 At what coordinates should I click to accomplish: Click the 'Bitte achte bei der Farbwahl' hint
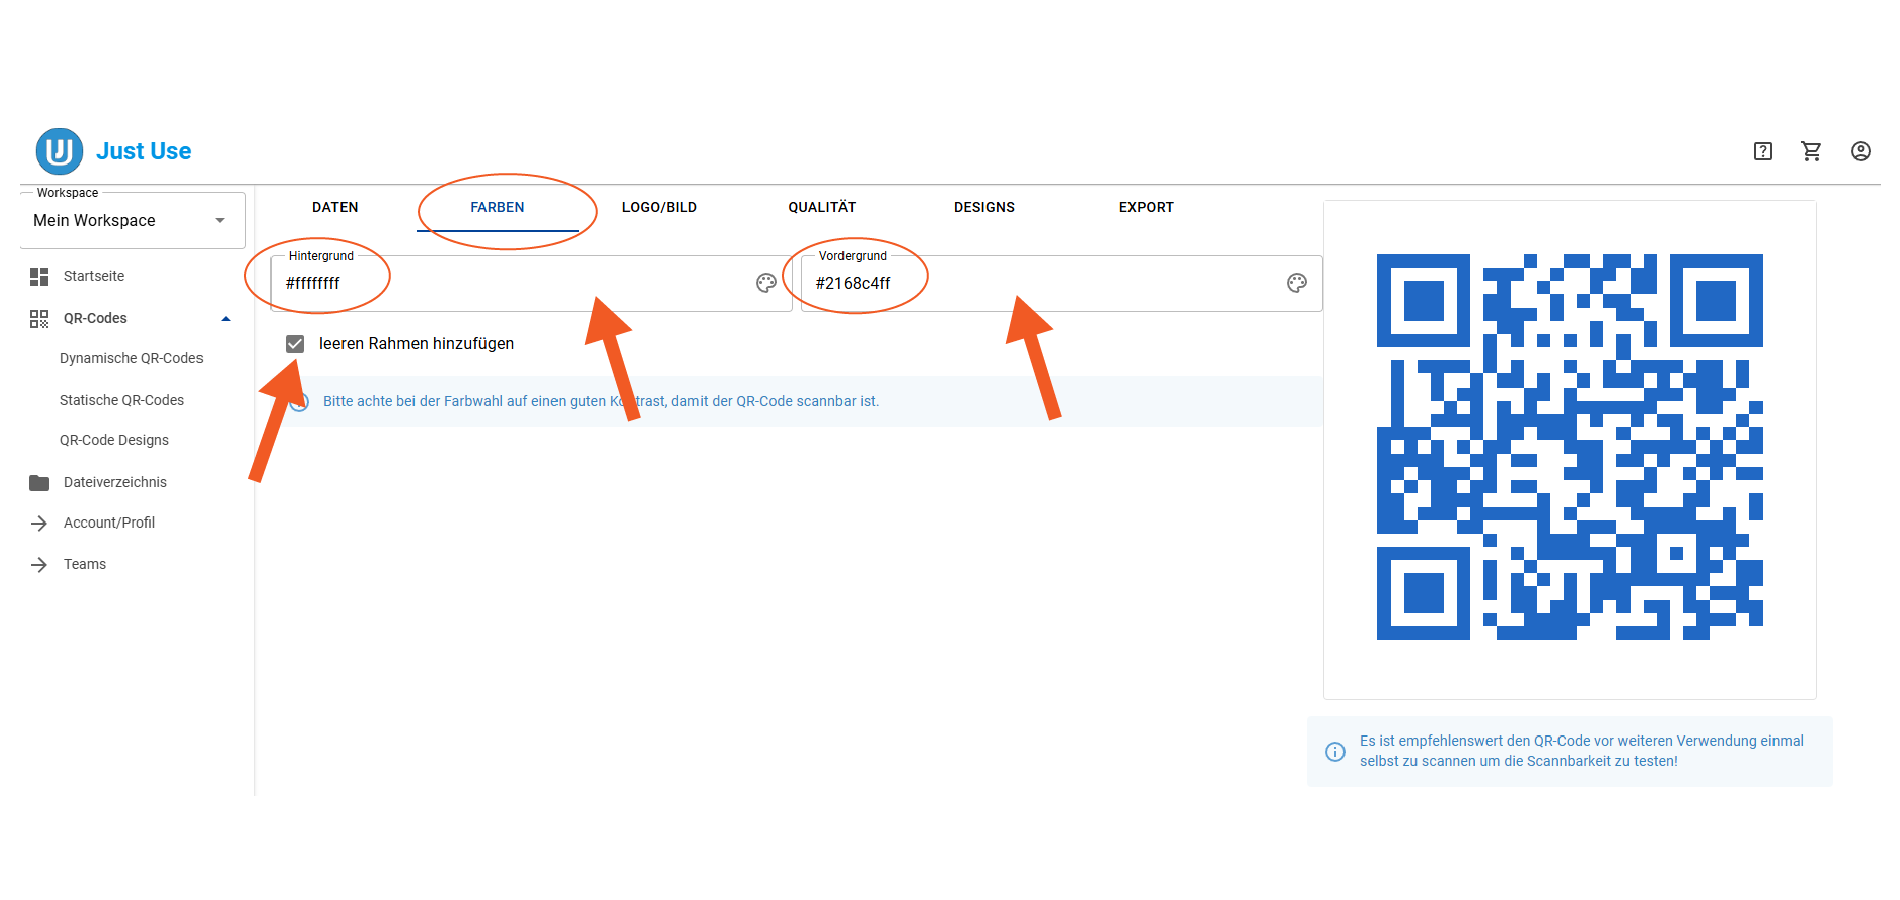point(600,401)
